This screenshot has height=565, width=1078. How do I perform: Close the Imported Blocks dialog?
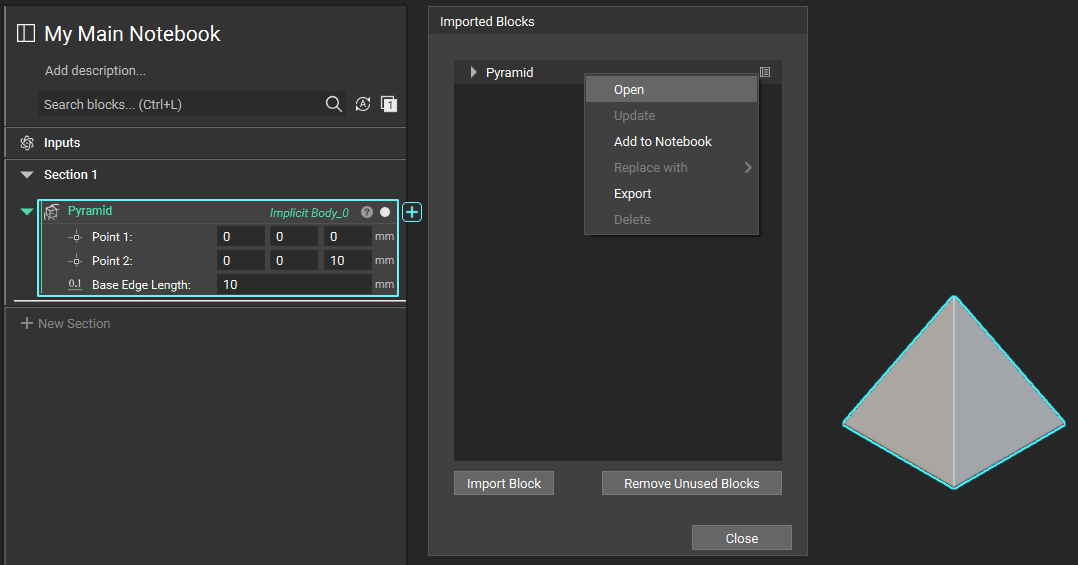(x=742, y=538)
